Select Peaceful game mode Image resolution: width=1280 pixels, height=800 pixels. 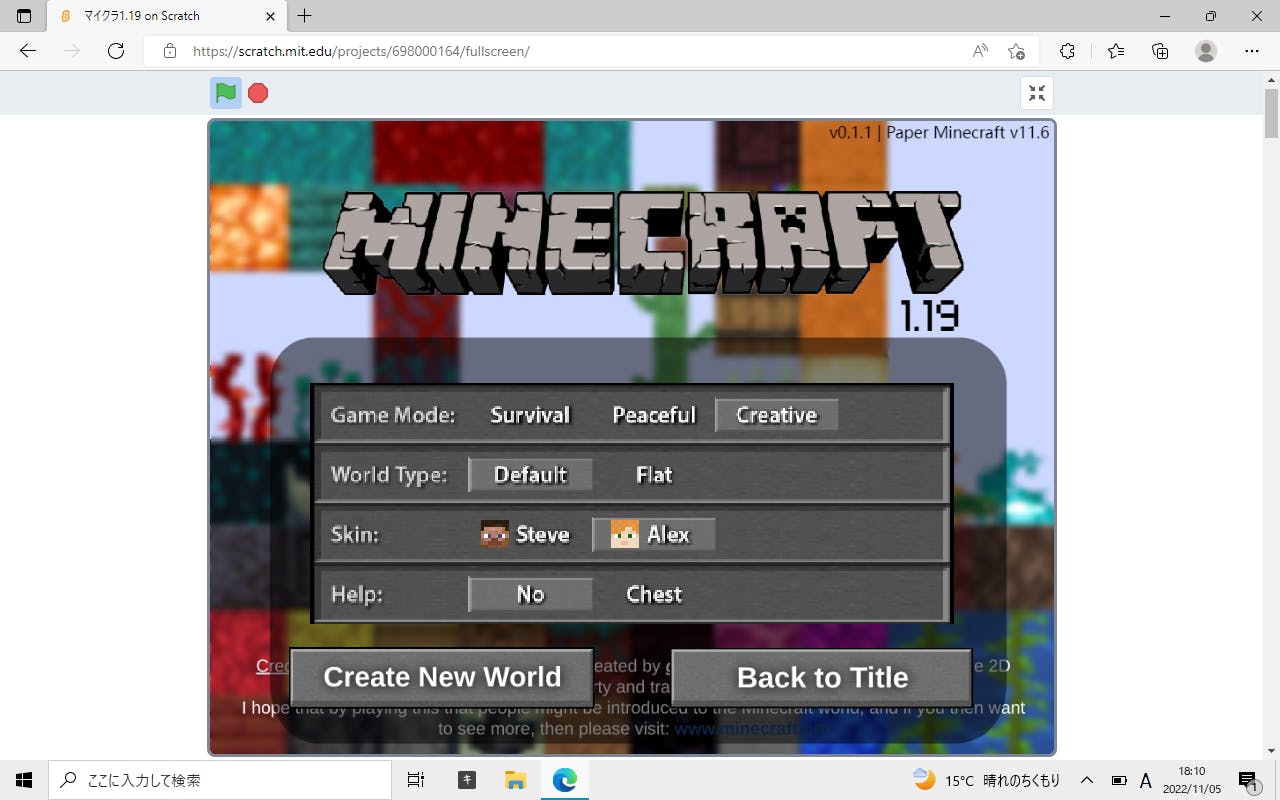point(654,415)
